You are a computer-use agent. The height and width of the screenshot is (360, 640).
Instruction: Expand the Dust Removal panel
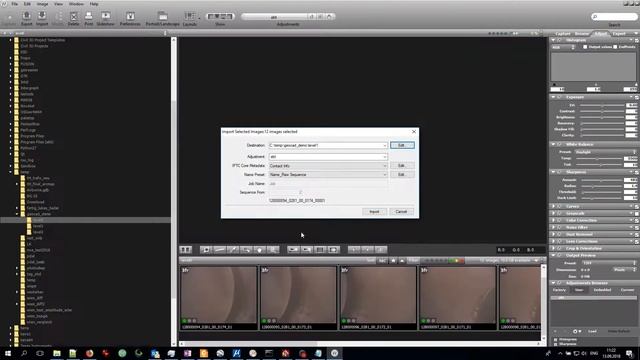point(553,234)
